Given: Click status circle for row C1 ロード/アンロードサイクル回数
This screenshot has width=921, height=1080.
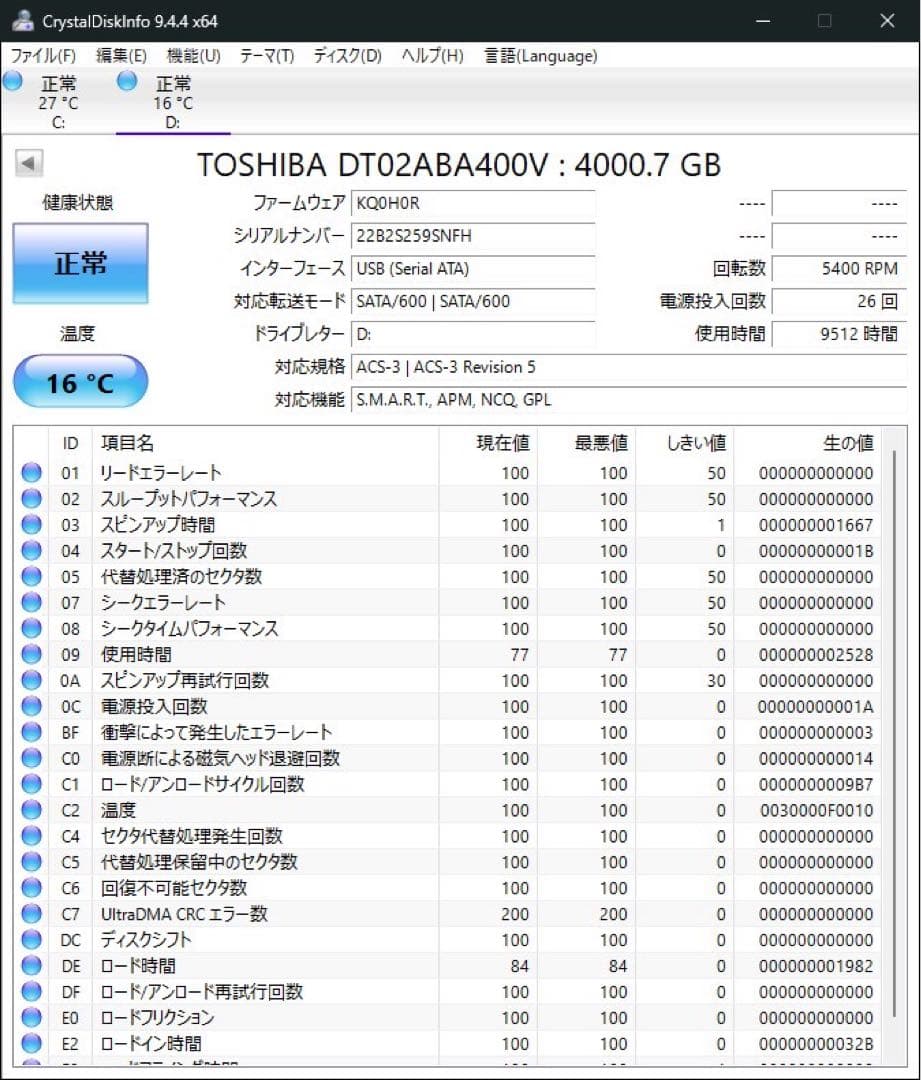Looking at the screenshot, I should (x=32, y=784).
